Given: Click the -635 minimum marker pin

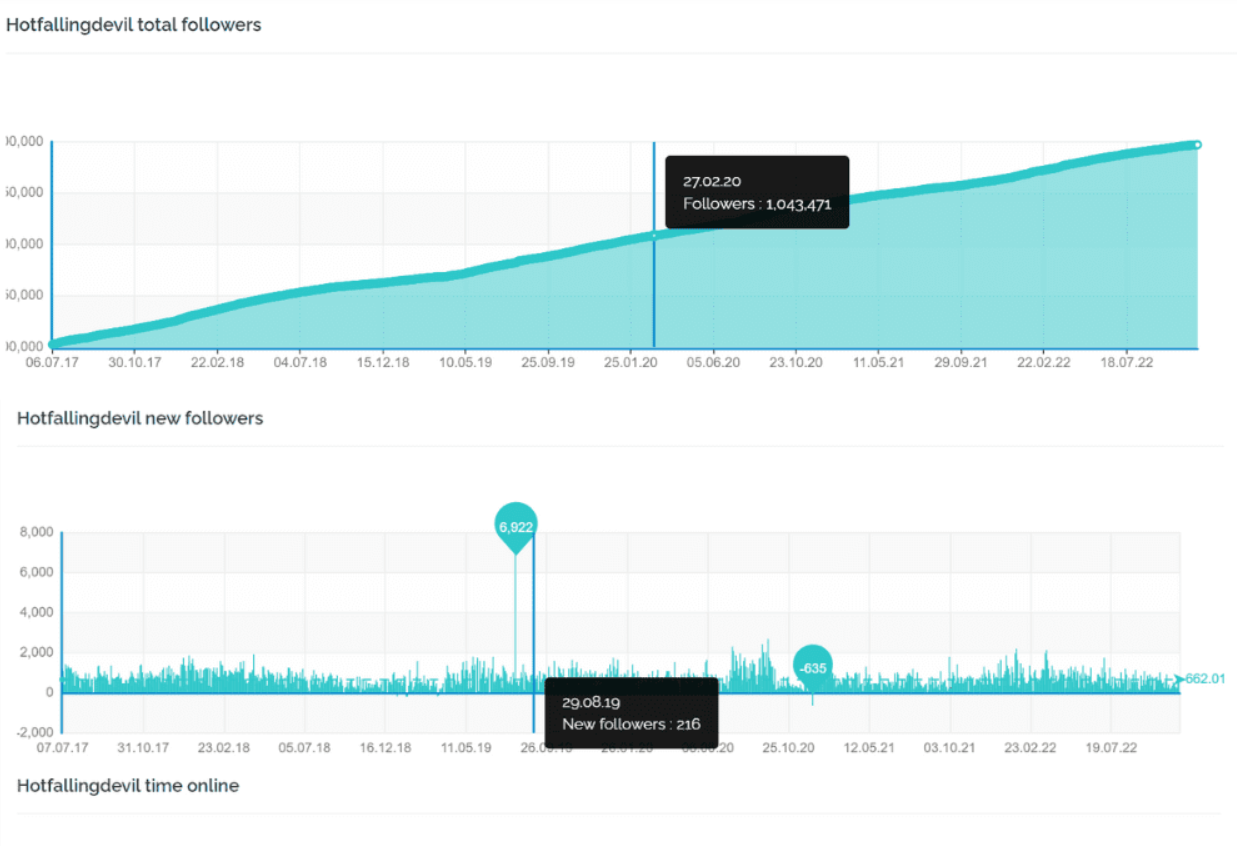Looking at the screenshot, I should coord(813,668).
